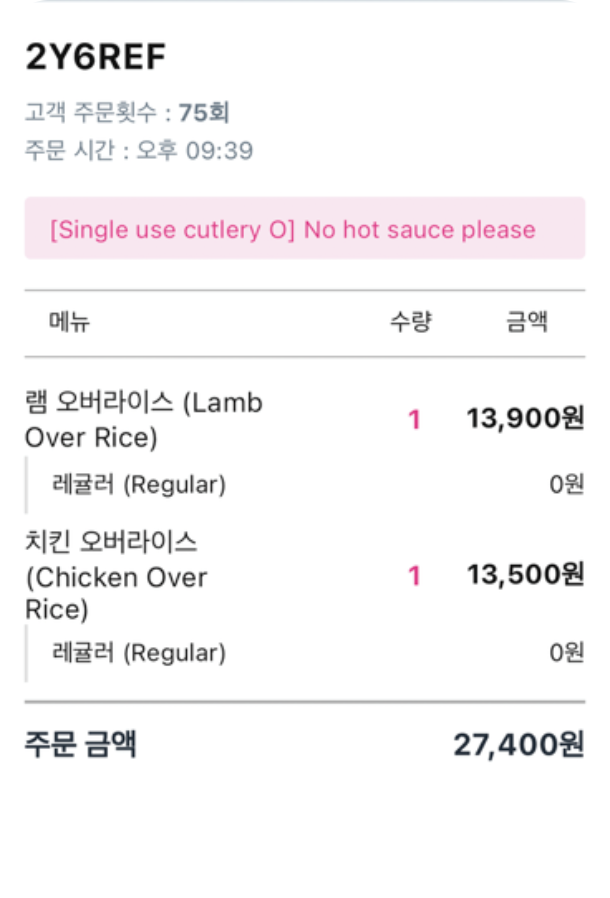Click 0원 for the chicken Regular option
The width and height of the screenshot is (610, 898).
click(x=566, y=653)
